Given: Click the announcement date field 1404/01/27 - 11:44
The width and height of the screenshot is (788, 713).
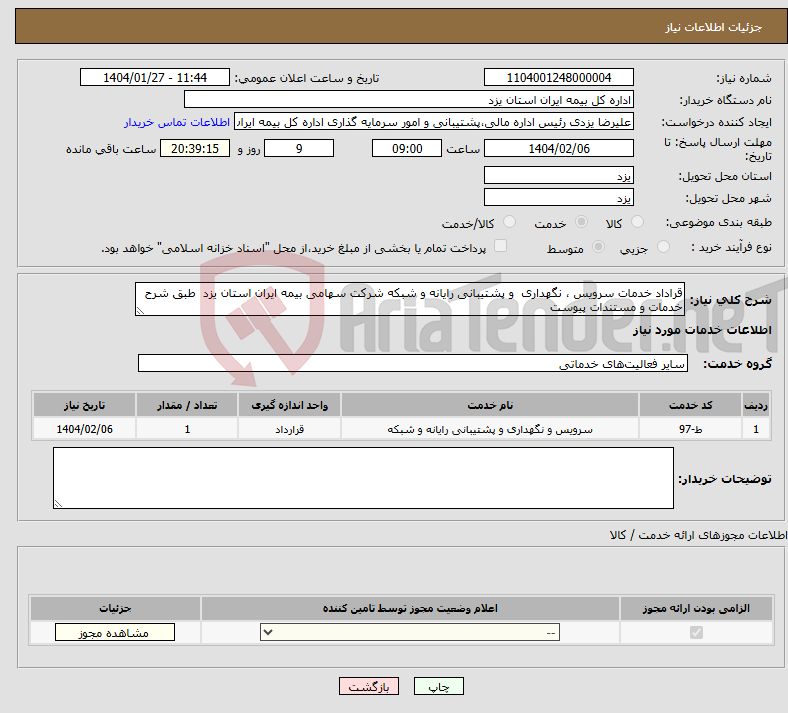Looking at the screenshot, I should 155,77.
